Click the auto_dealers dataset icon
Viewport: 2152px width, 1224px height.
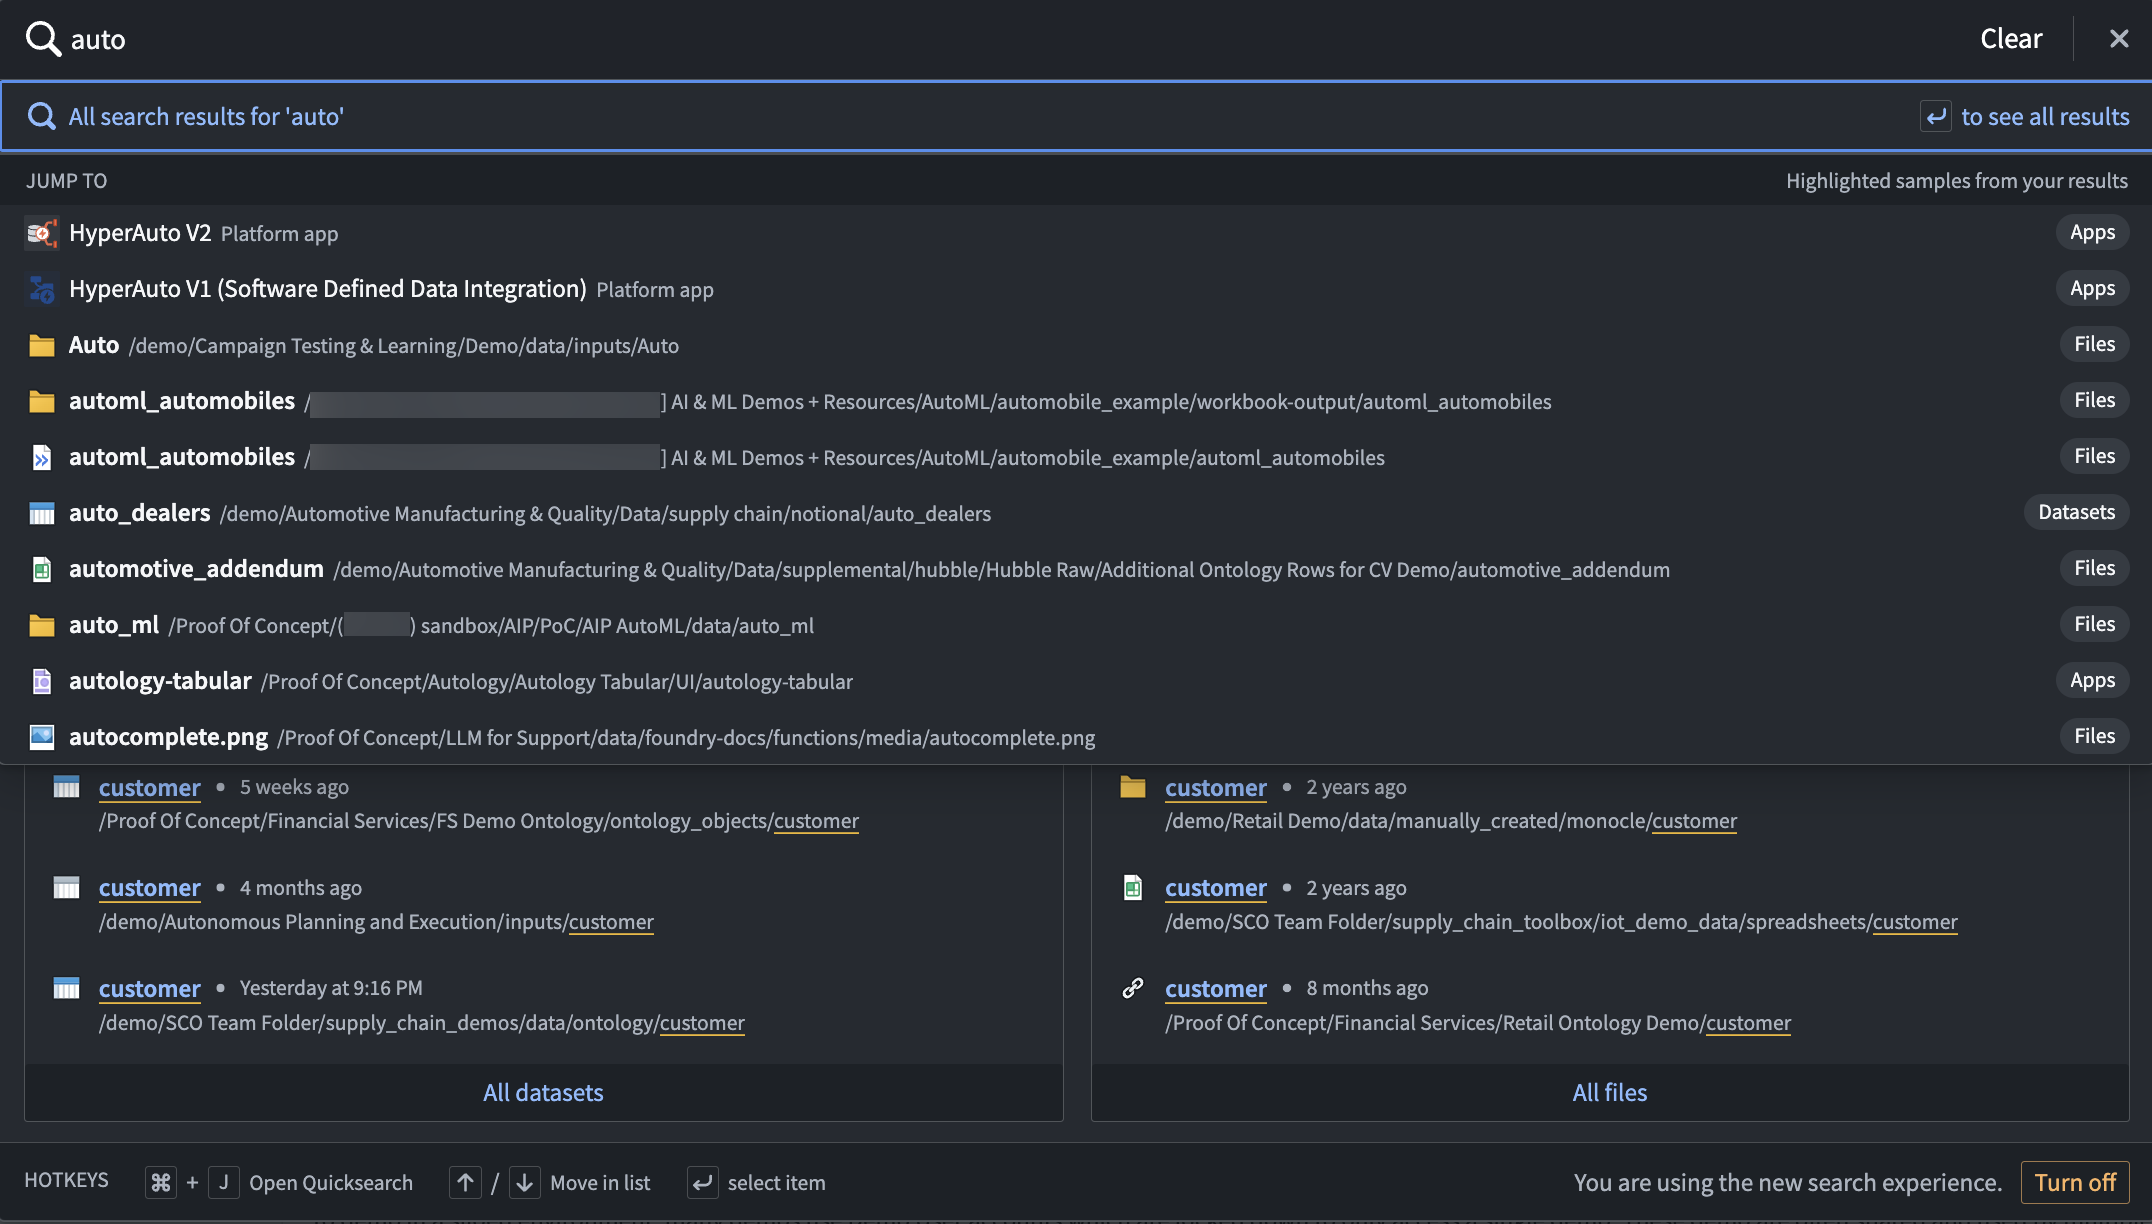(41, 513)
